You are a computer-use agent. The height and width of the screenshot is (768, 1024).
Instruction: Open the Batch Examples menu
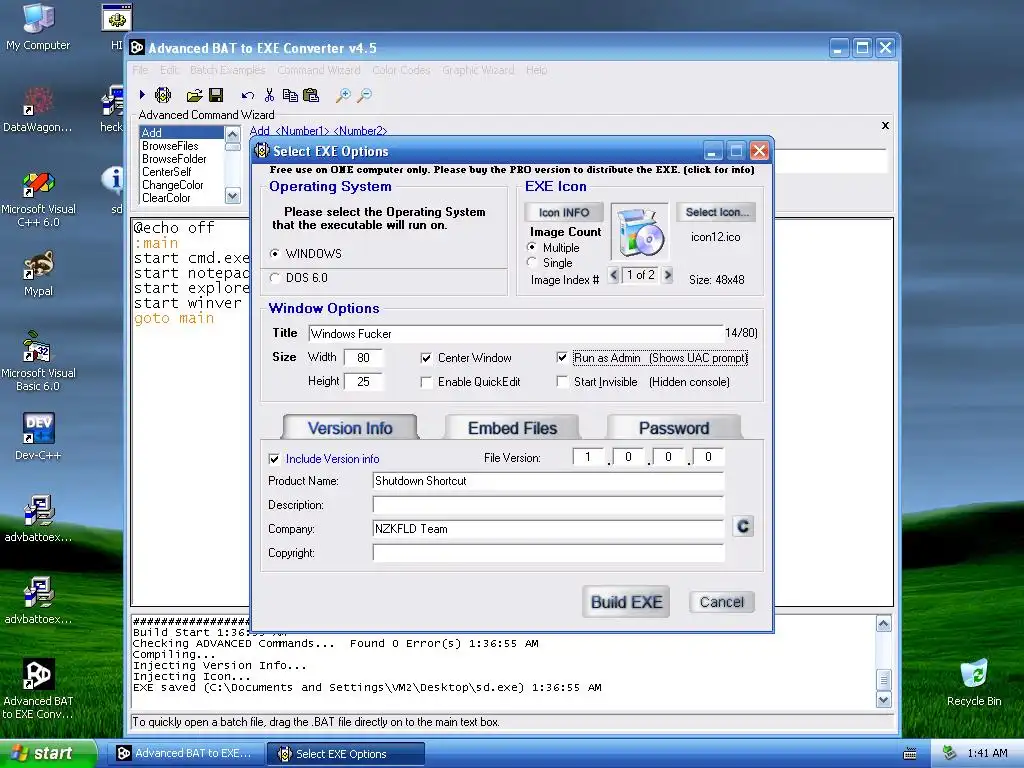[x=227, y=70]
